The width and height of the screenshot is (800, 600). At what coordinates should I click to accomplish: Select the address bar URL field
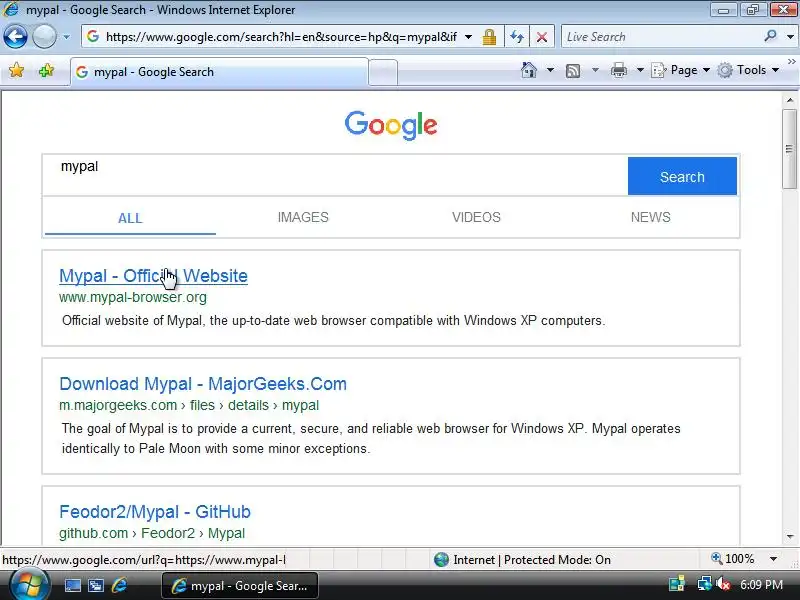point(281,37)
